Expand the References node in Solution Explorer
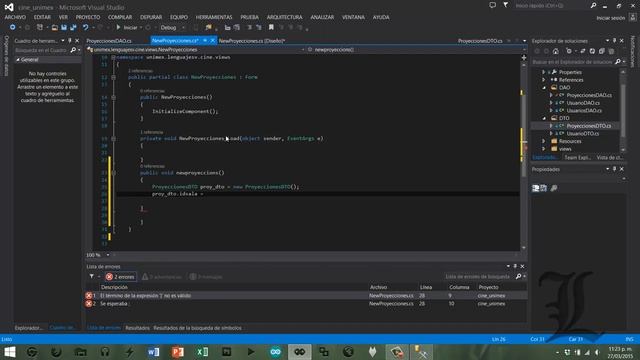 click(543, 80)
